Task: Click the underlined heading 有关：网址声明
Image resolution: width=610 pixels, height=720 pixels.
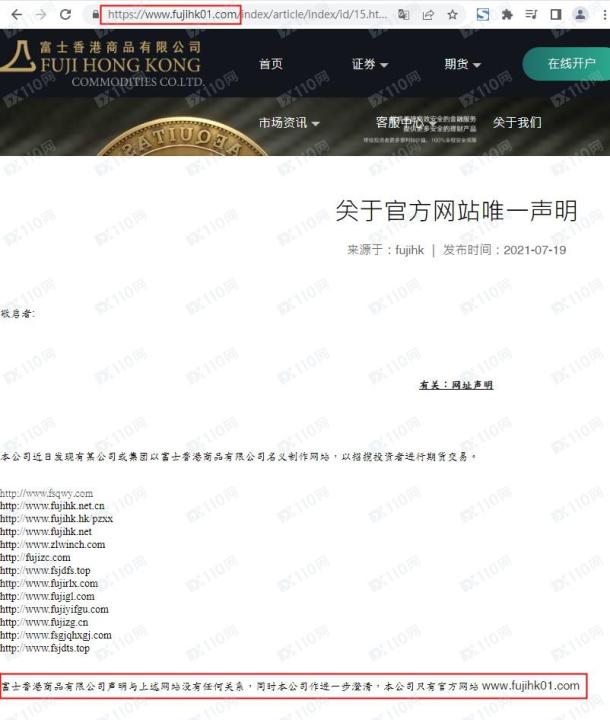Action: coord(456,385)
